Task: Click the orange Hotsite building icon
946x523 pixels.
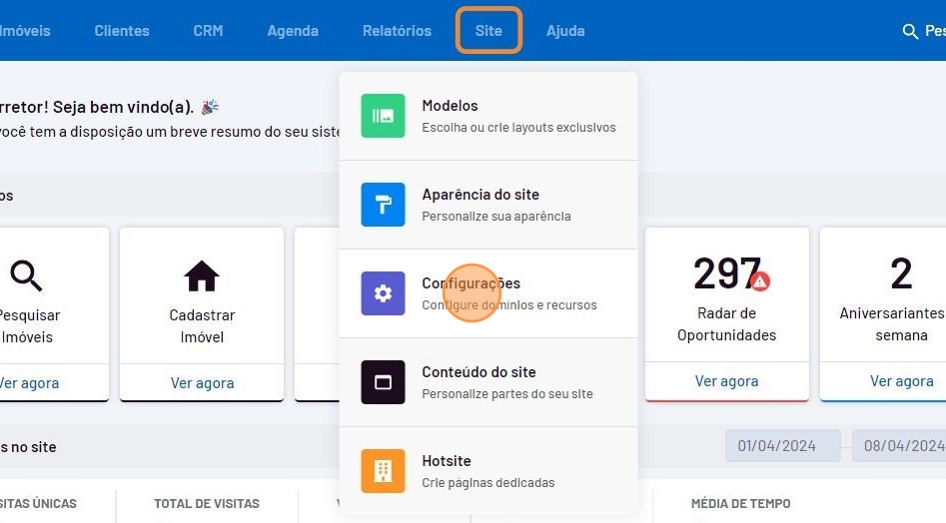Action: point(383,471)
